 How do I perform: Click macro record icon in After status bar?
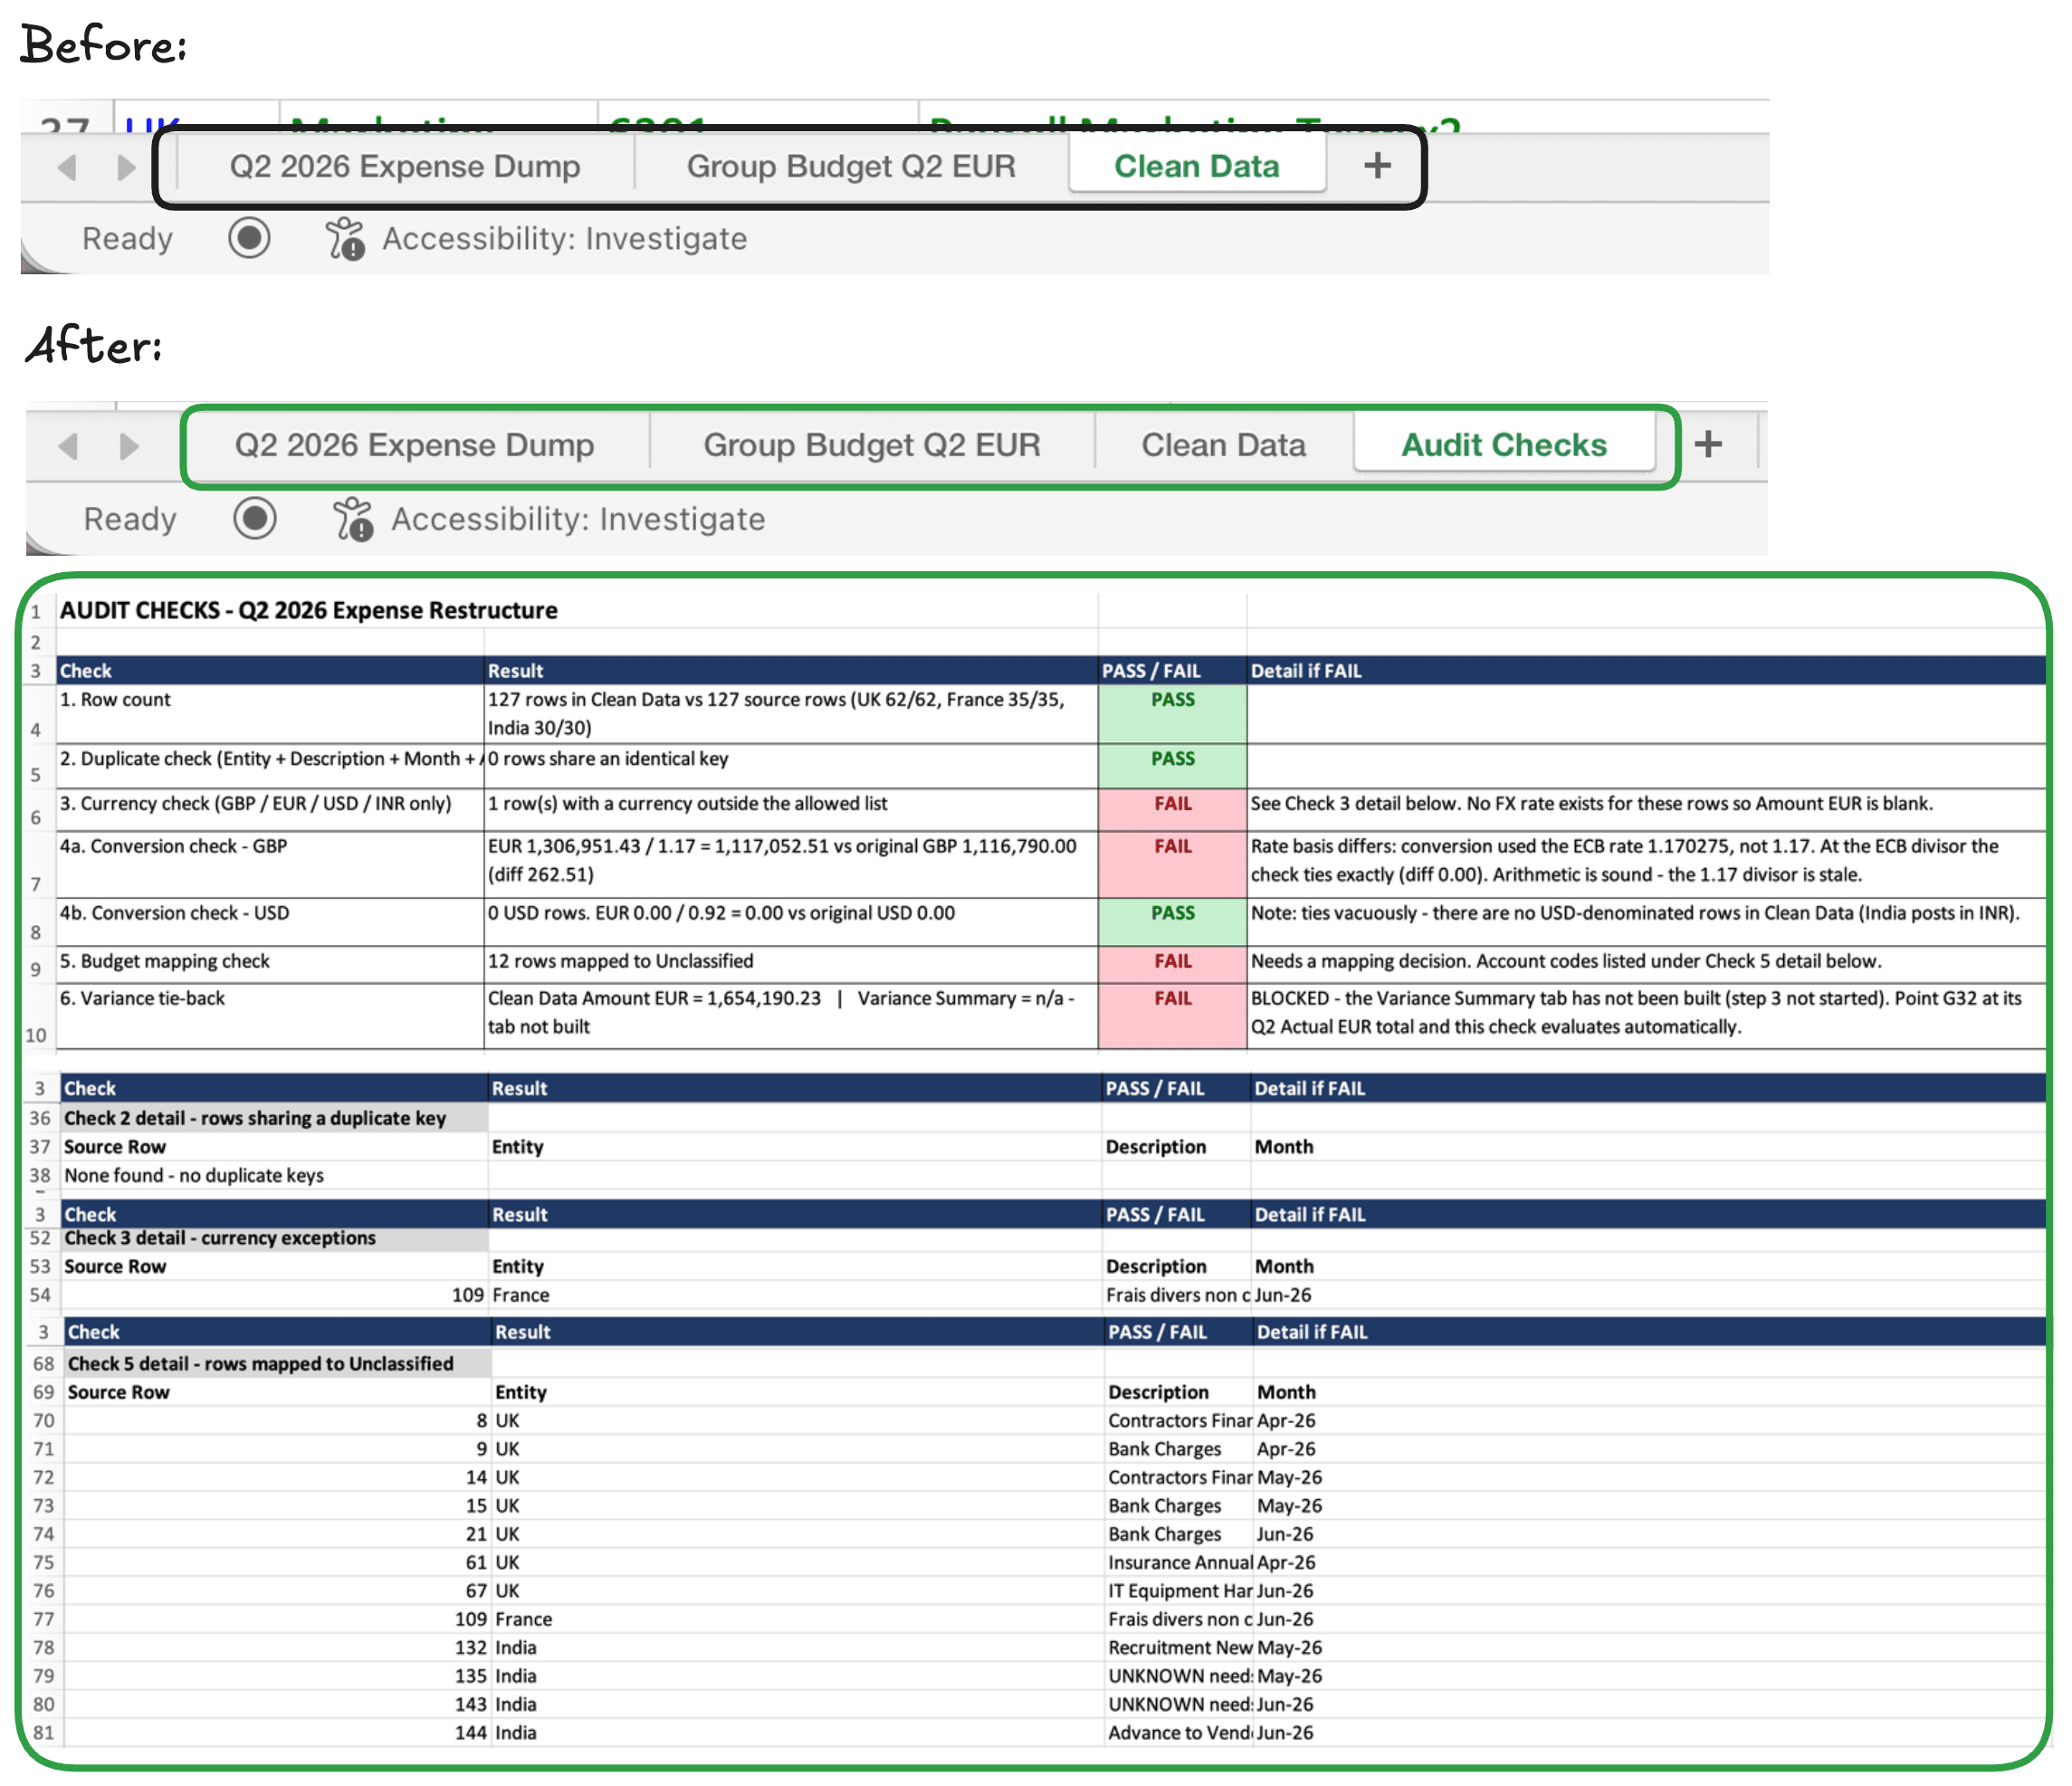(255, 518)
